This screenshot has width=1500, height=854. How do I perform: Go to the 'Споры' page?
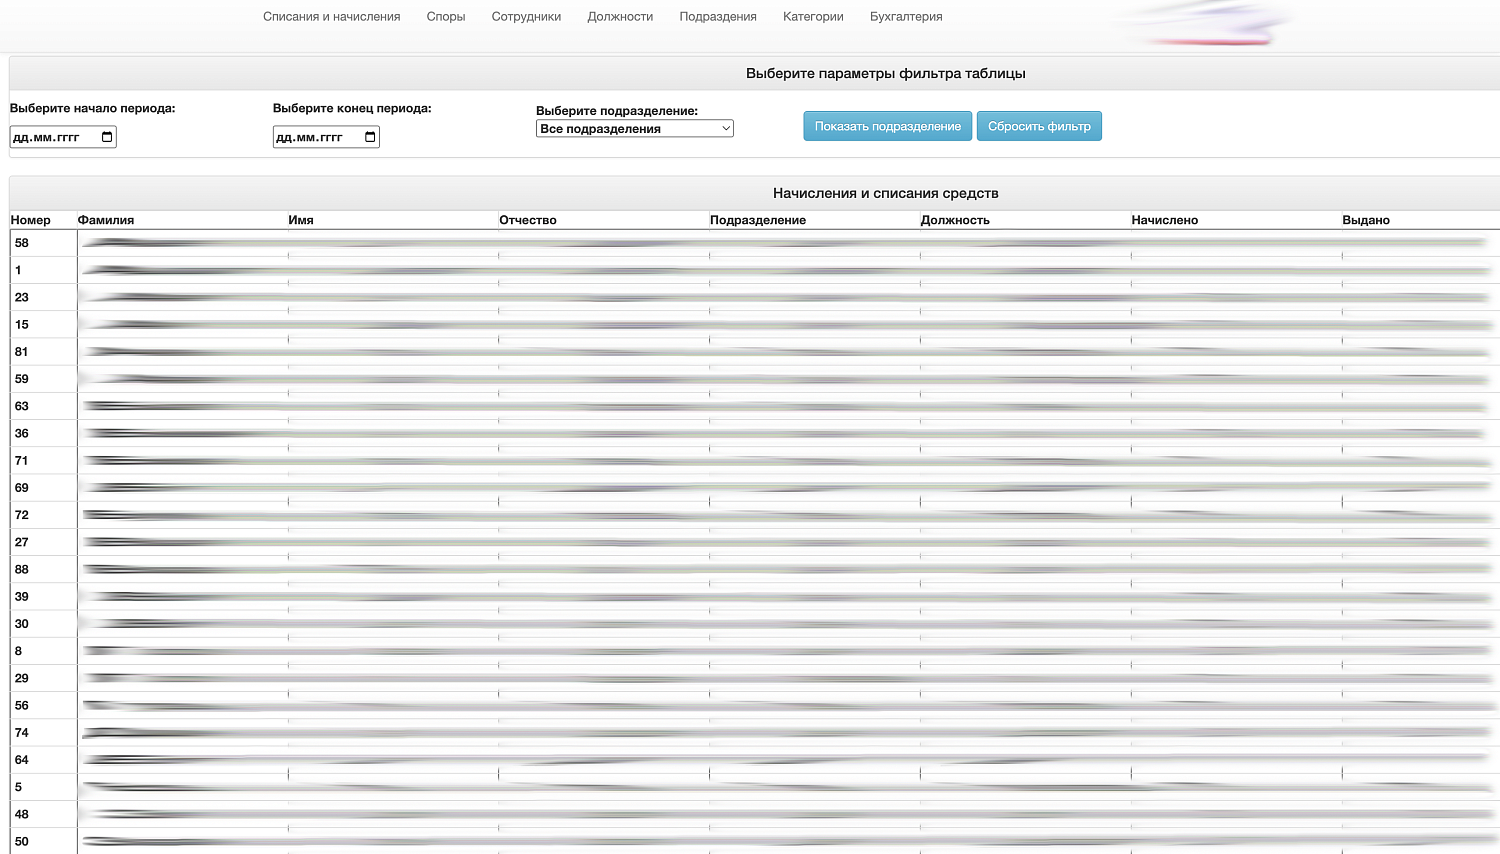[x=445, y=17]
